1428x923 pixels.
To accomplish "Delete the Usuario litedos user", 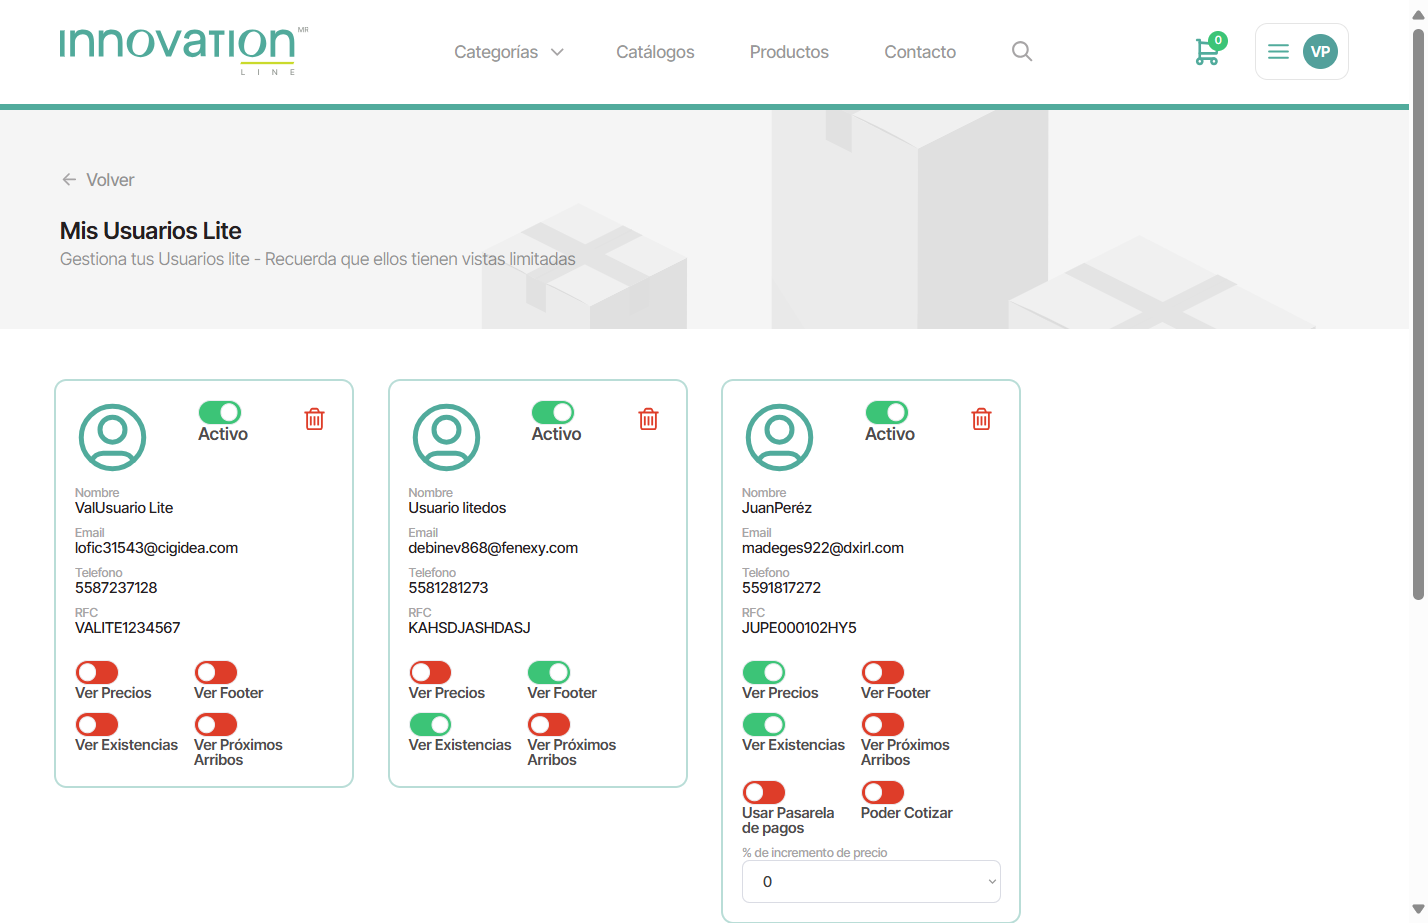I will tap(648, 419).
